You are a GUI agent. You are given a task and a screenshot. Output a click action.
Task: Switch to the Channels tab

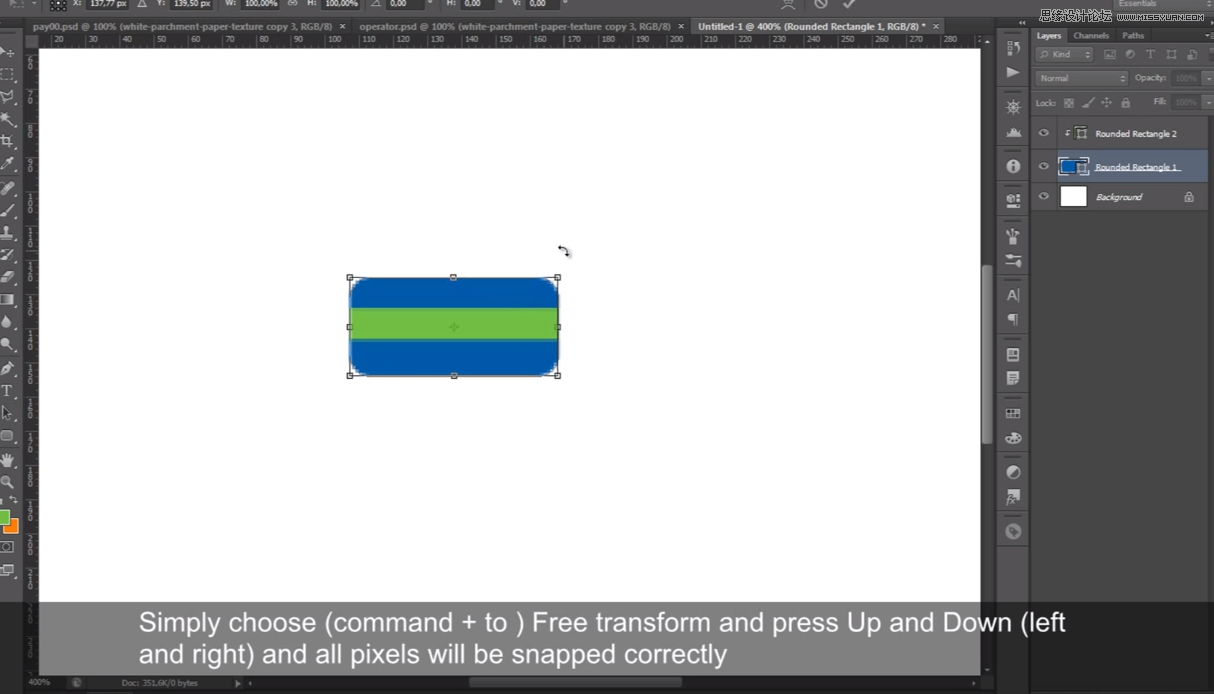click(1091, 35)
